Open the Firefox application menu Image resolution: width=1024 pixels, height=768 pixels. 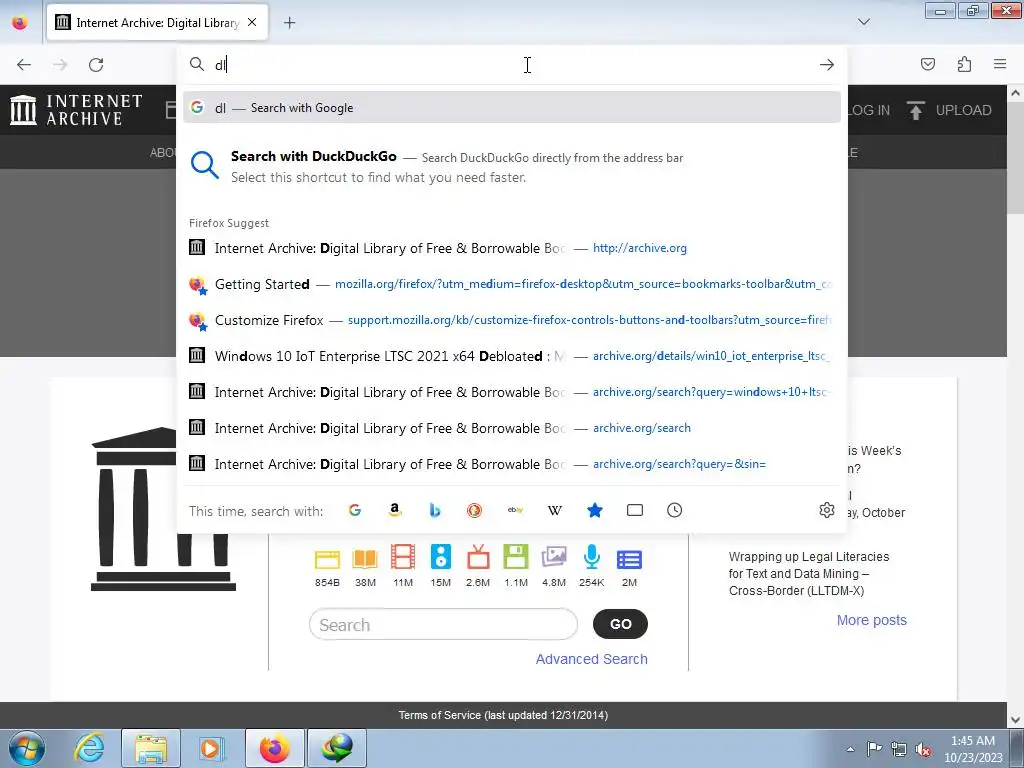1000,64
